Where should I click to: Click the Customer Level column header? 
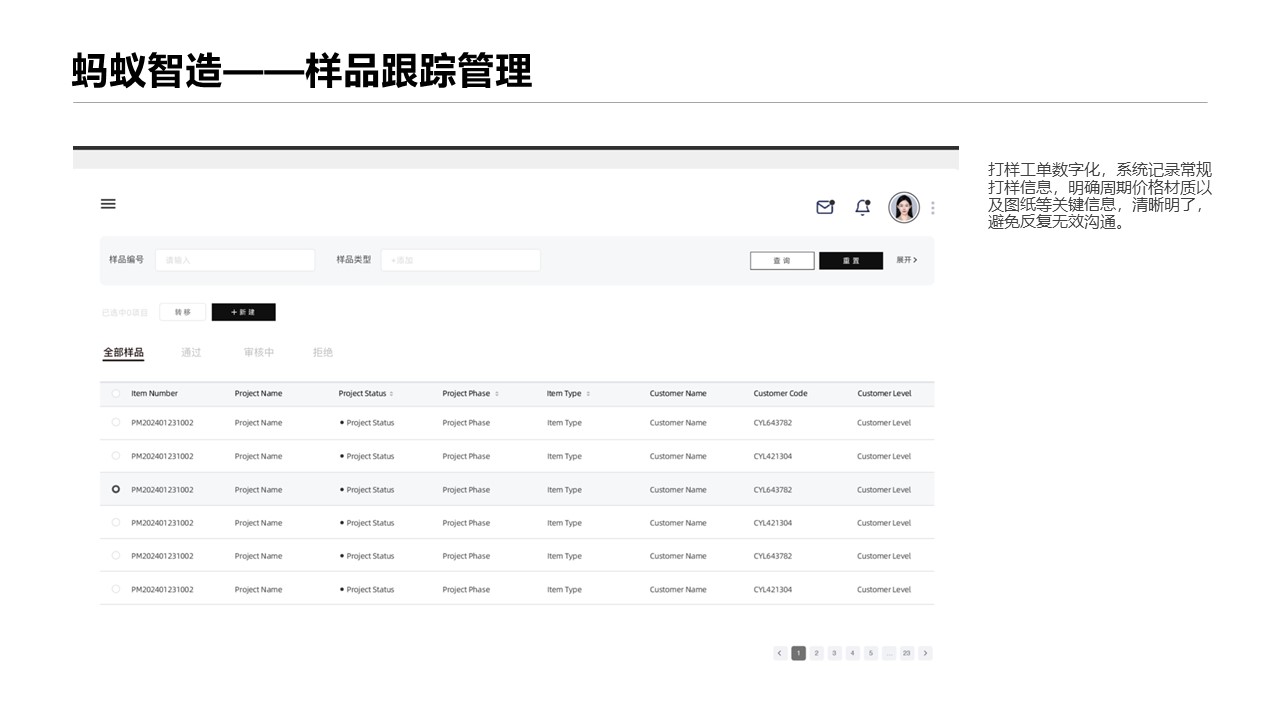coord(884,394)
